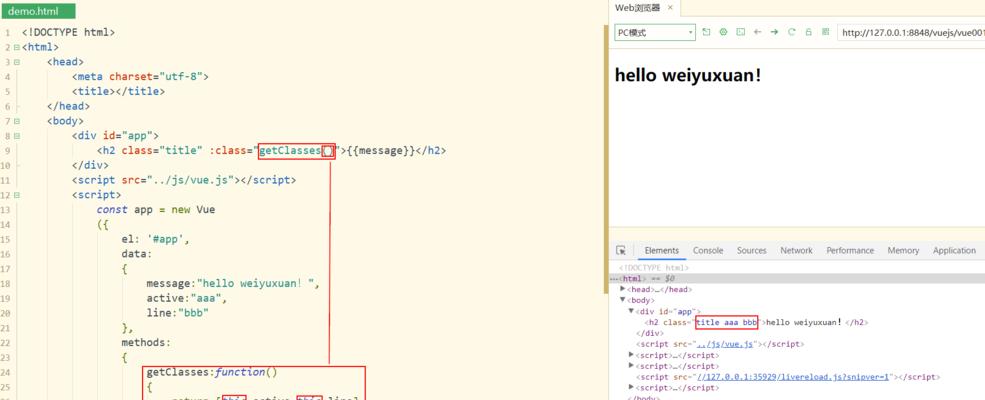
Task: Click el: '#app' on line 15
Action: (x=155, y=239)
